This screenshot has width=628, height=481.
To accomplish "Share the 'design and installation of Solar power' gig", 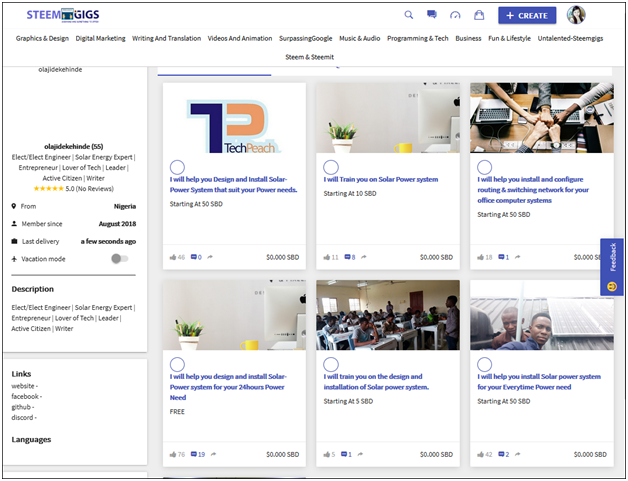I will (360, 454).
